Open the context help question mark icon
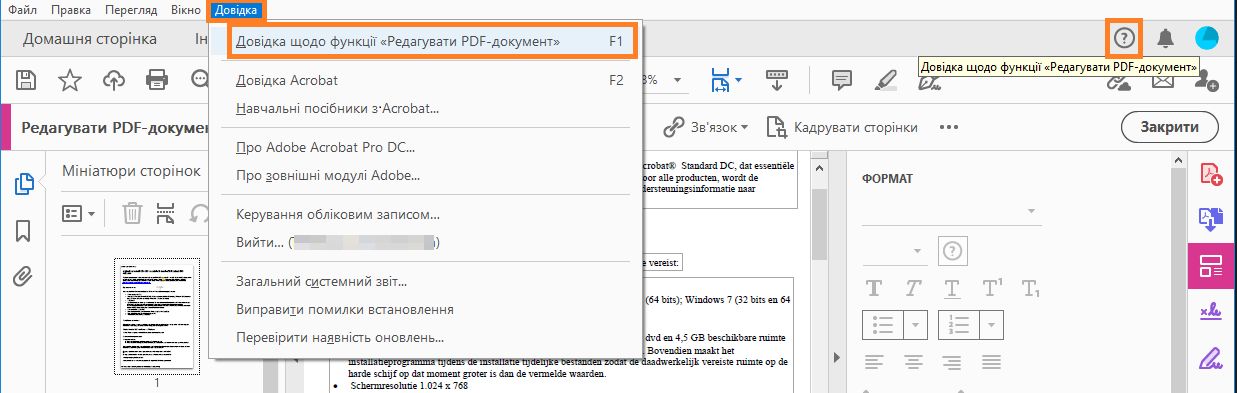The image size is (1237, 393). click(1125, 38)
